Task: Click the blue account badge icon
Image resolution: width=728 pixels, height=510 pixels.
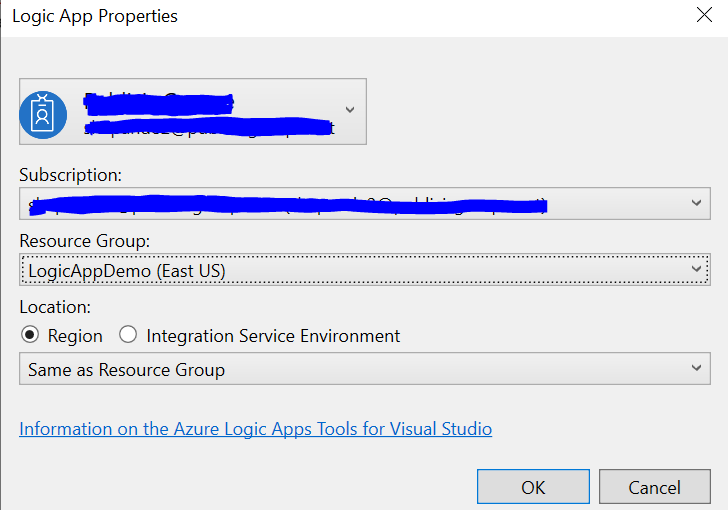Action: click(43, 114)
